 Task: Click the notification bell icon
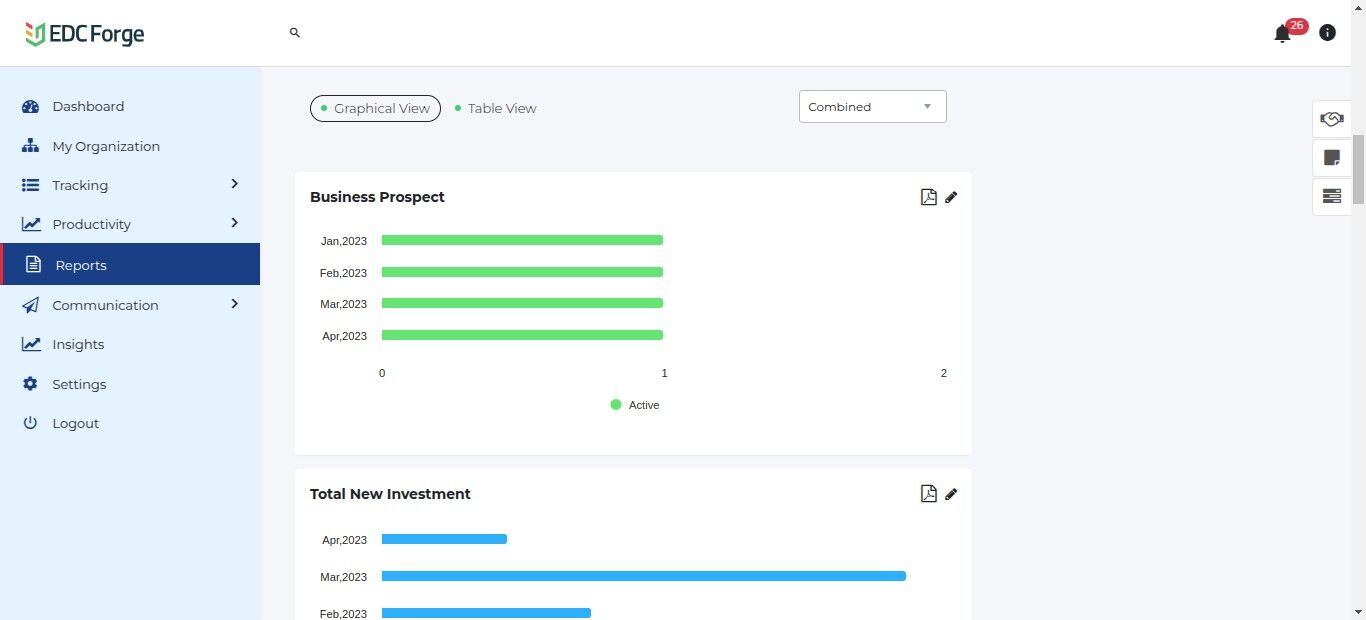[x=1282, y=34]
